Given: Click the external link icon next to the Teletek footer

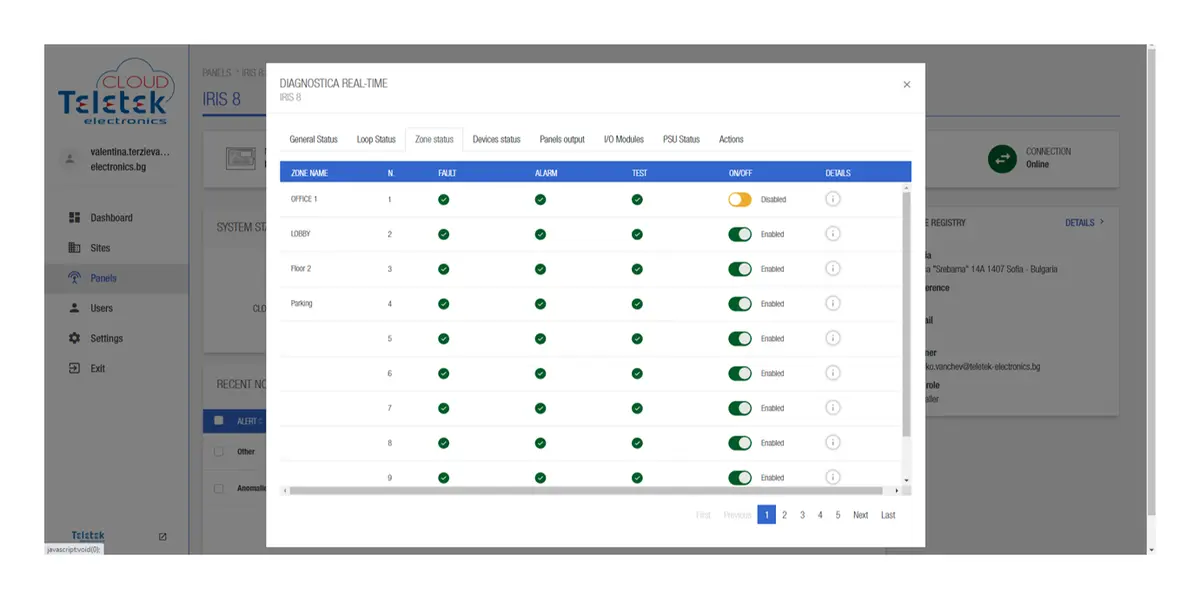Looking at the screenshot, I should click(x=163, y=537).
